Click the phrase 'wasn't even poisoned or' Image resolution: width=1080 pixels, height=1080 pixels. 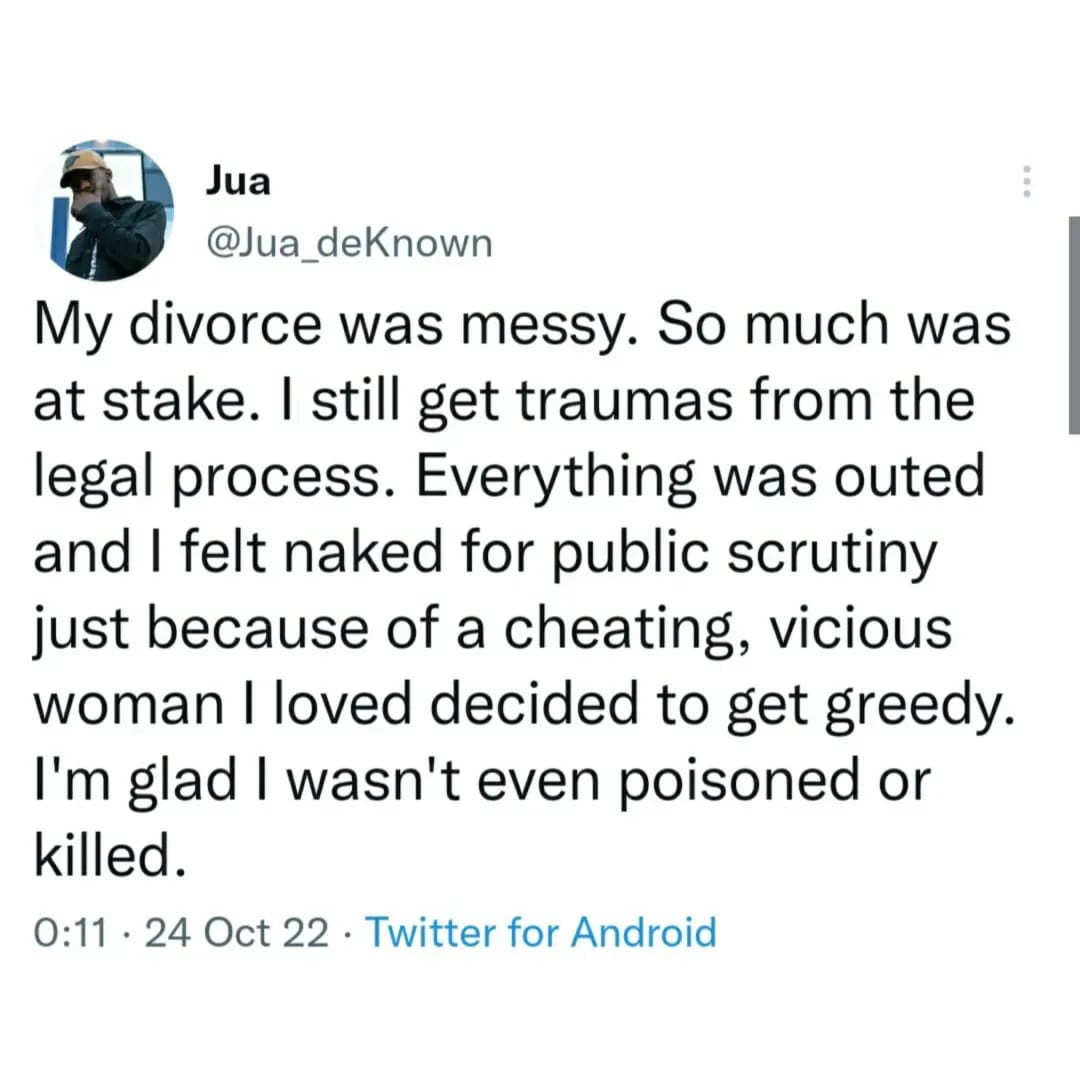click(609, 781)
